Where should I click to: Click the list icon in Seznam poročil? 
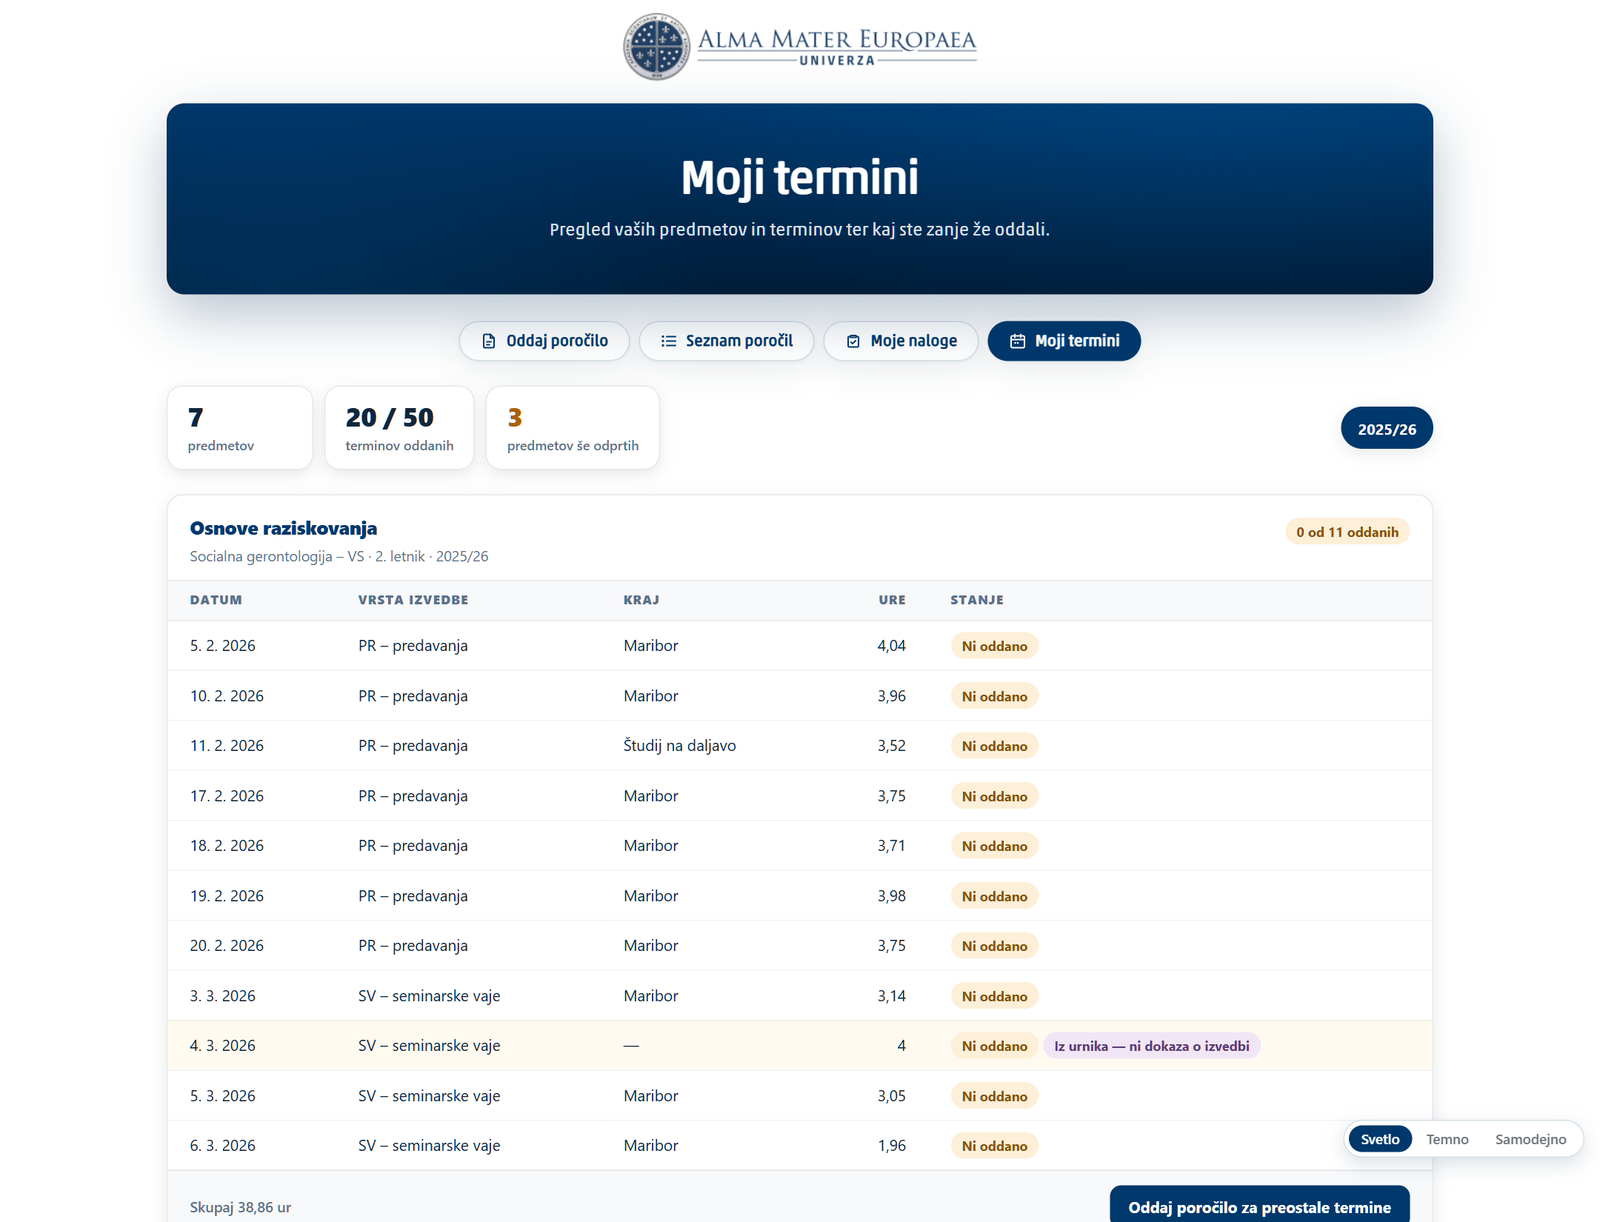tap(669, 341)
